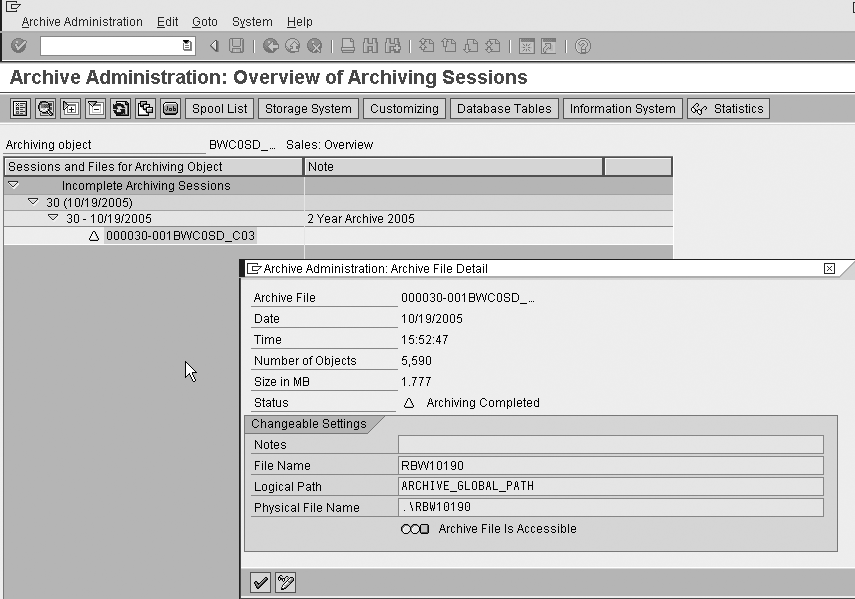Select archive file 000030-001BWC0SD_C03 in tree
The width and height of the screenshot is (855, 599).
click(180, 235)
